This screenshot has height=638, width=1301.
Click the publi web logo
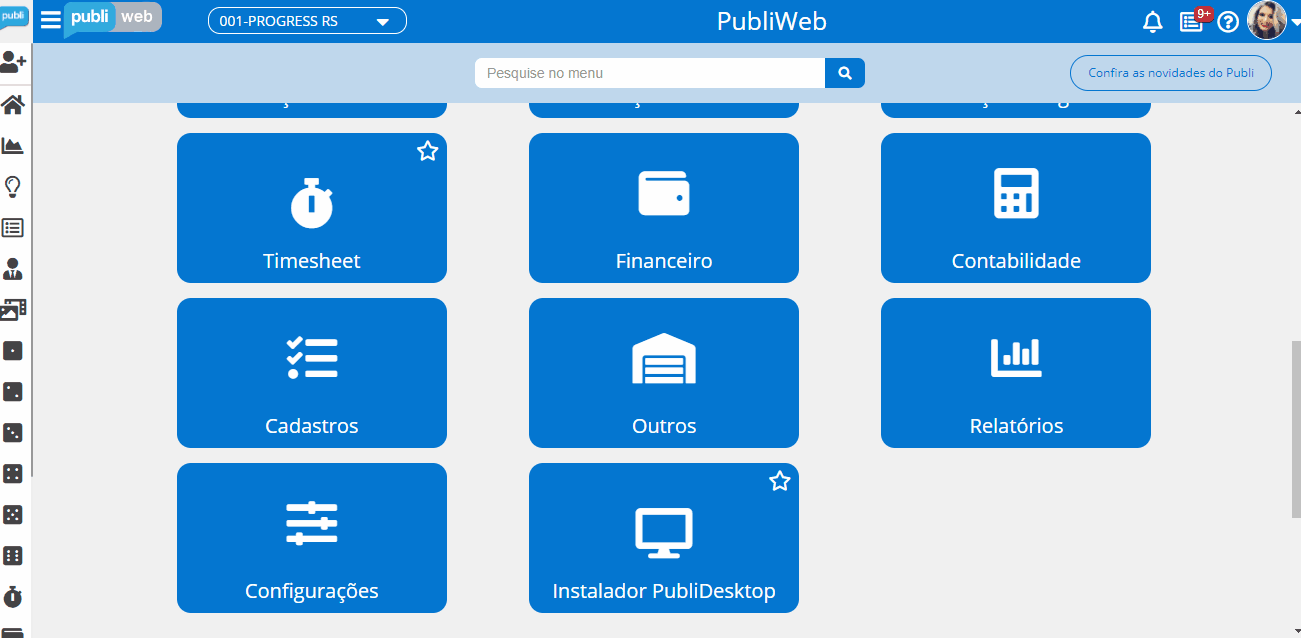pos(112,18)
